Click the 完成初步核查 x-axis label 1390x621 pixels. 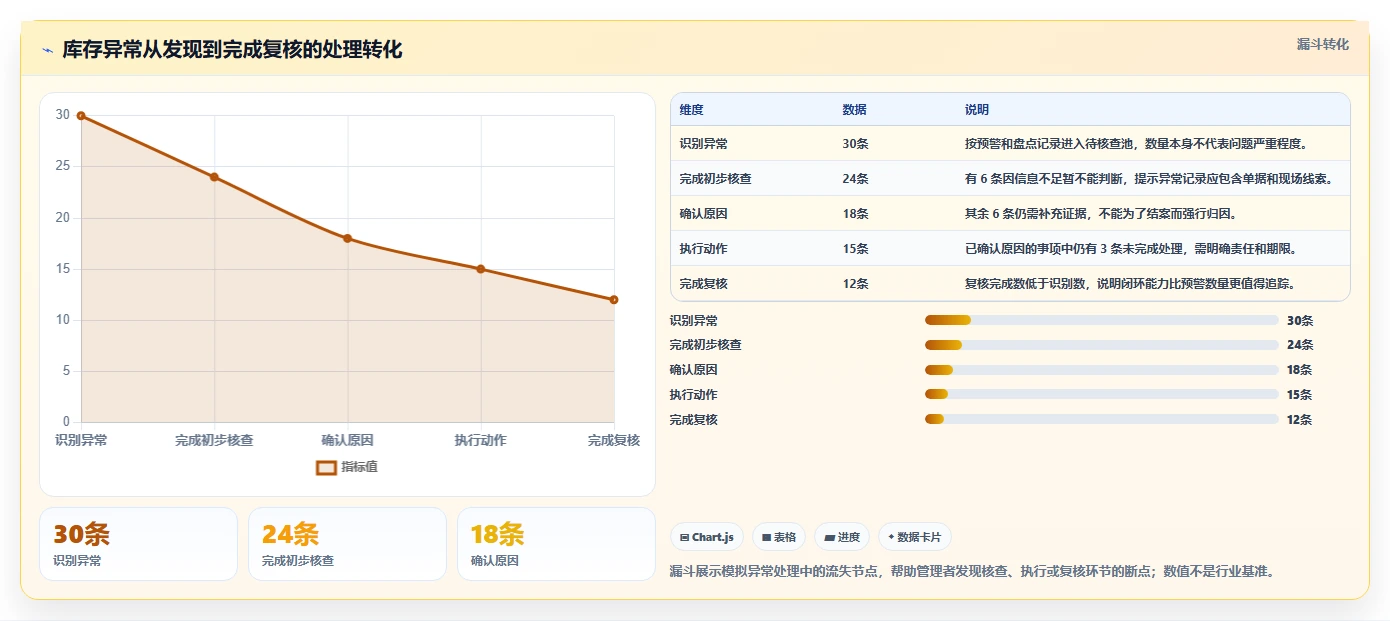tap(214, 440)
